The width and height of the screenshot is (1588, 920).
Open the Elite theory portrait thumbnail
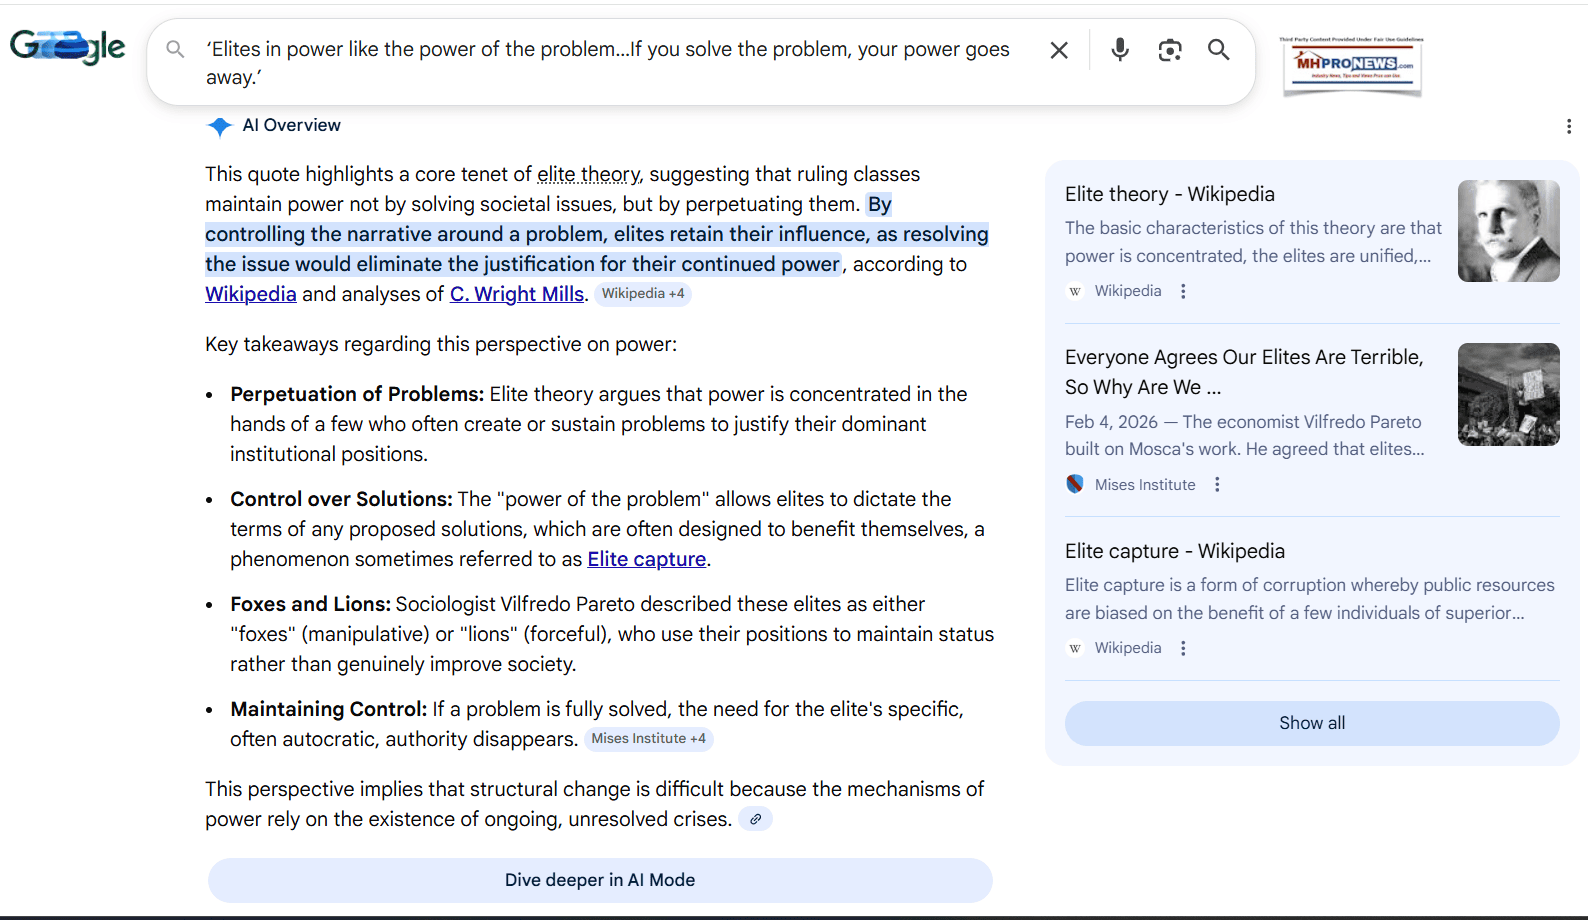pos(1508,231)
